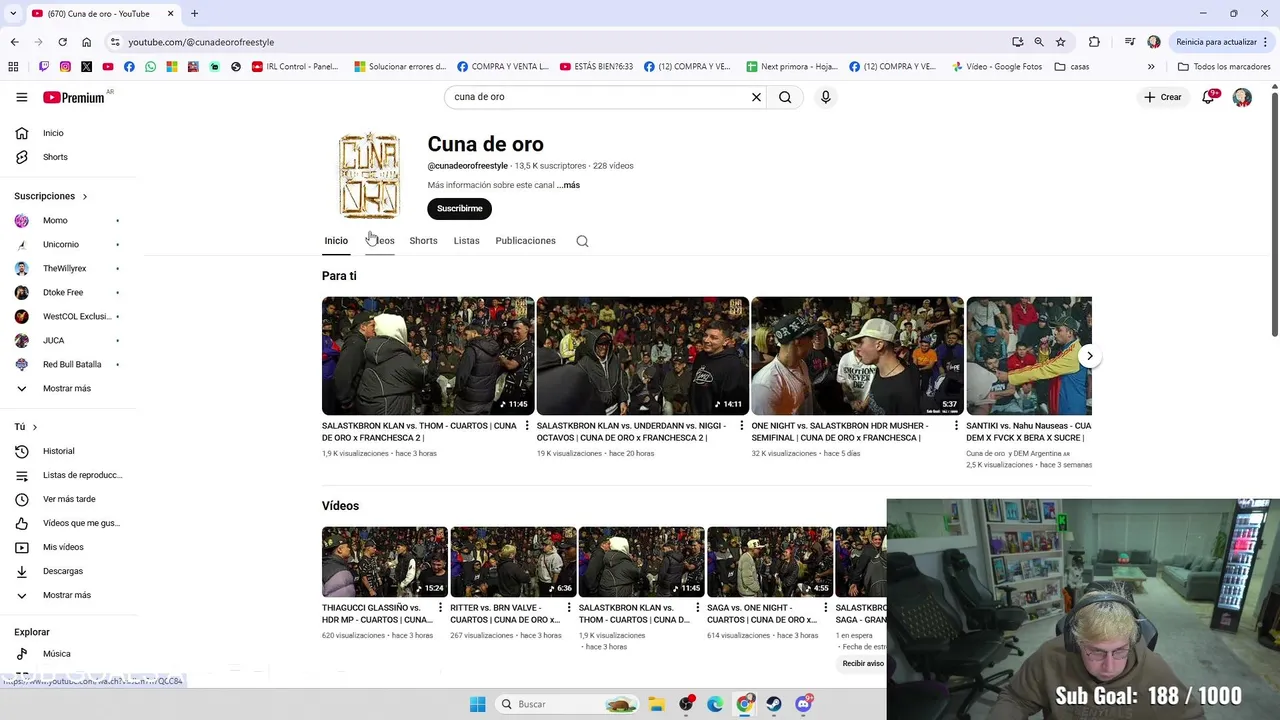Open the notifications bell
The width and height of the screenshot is (1280, 720).
click(1208, 97)
